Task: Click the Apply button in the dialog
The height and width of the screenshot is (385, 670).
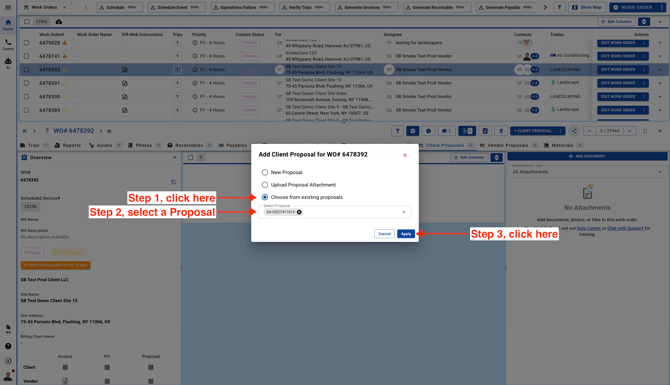Action: click(x=406, y=234)
